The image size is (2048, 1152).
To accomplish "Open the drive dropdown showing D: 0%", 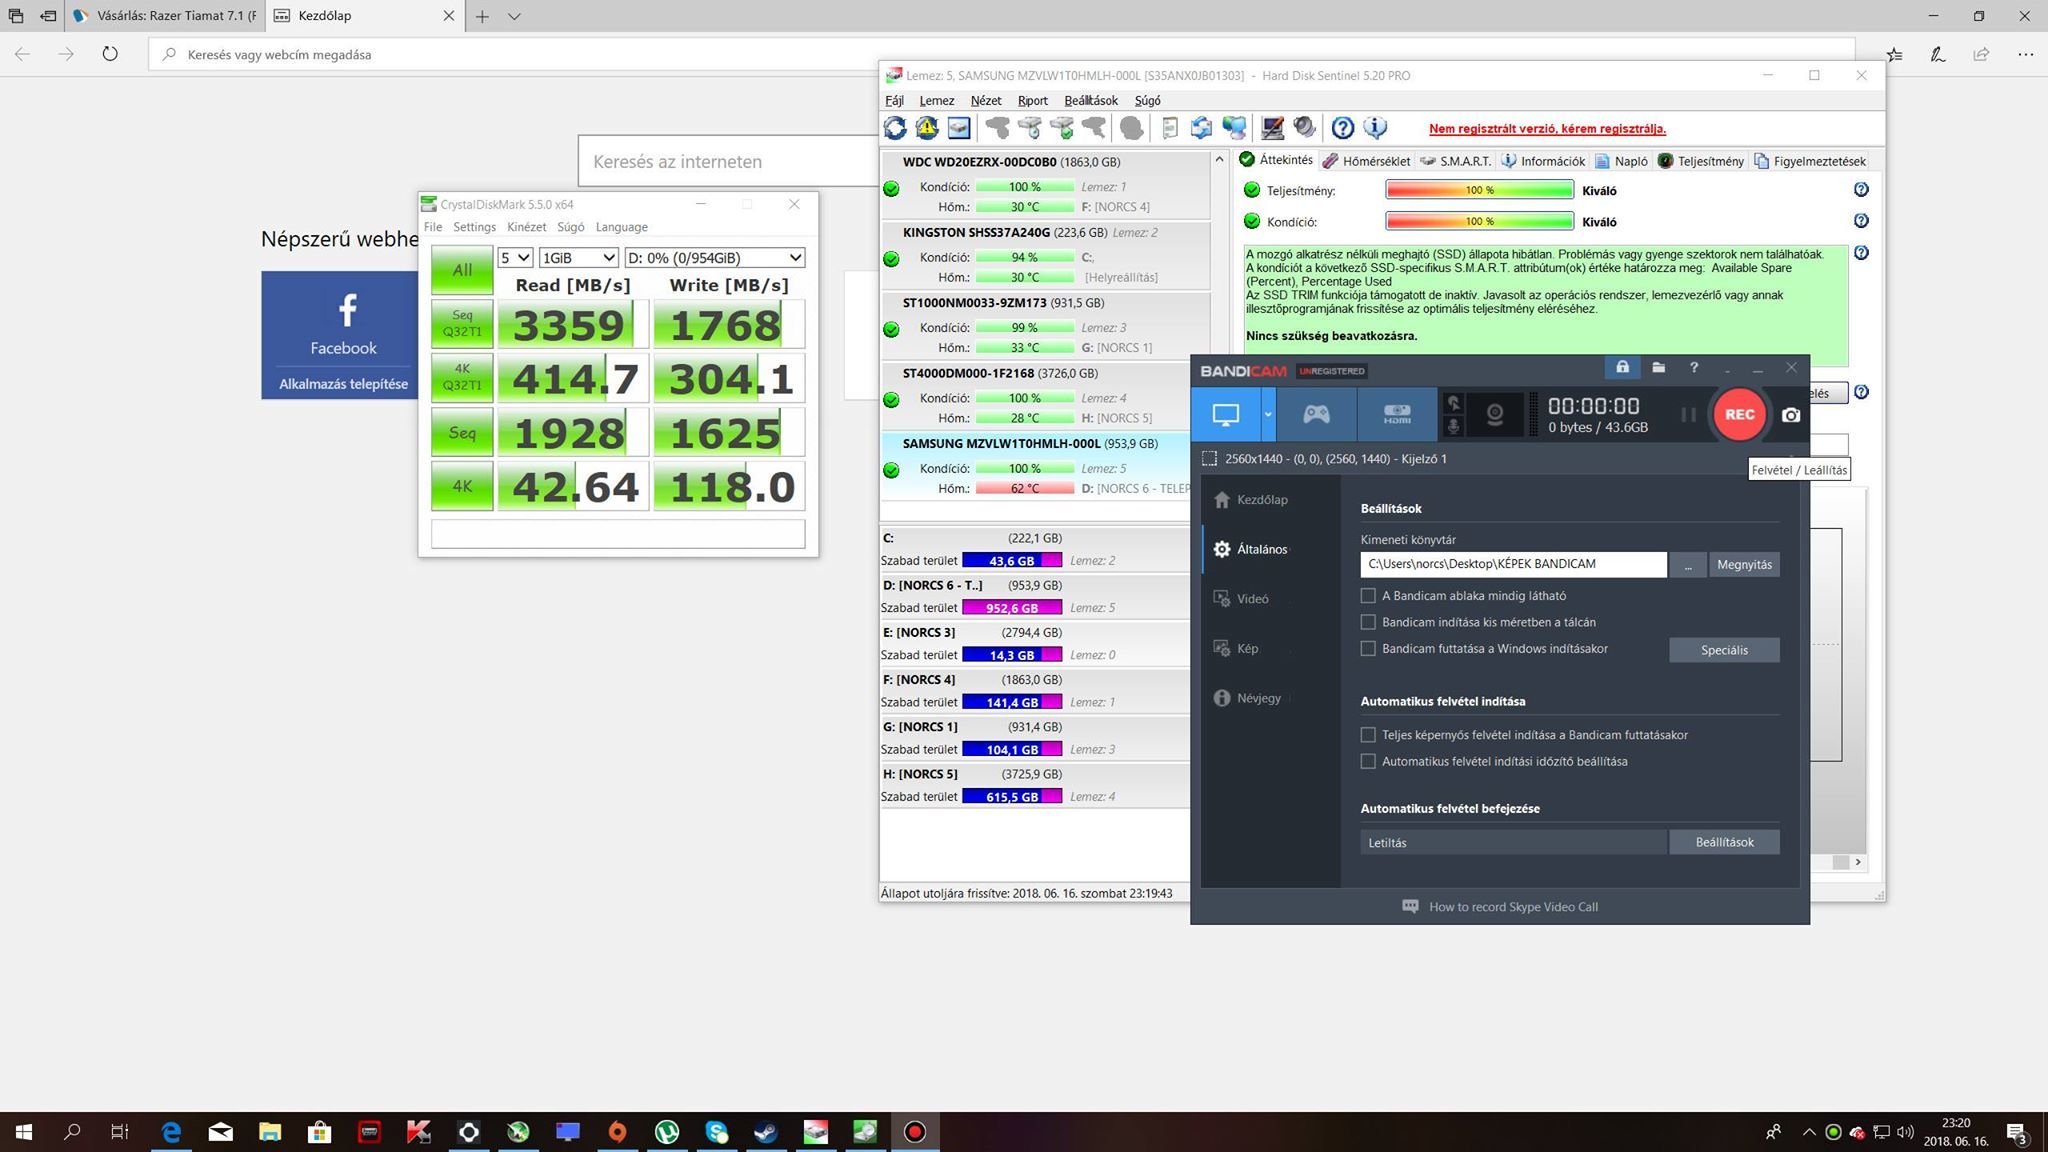I will [714, 257].
